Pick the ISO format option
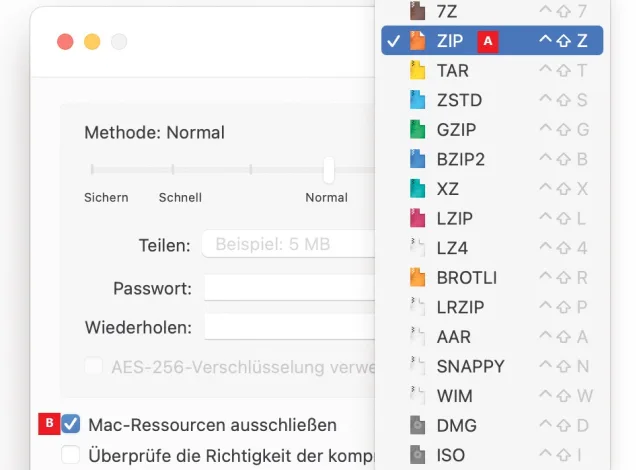Screen dimensions: 640x470 (x=451, y=455)
